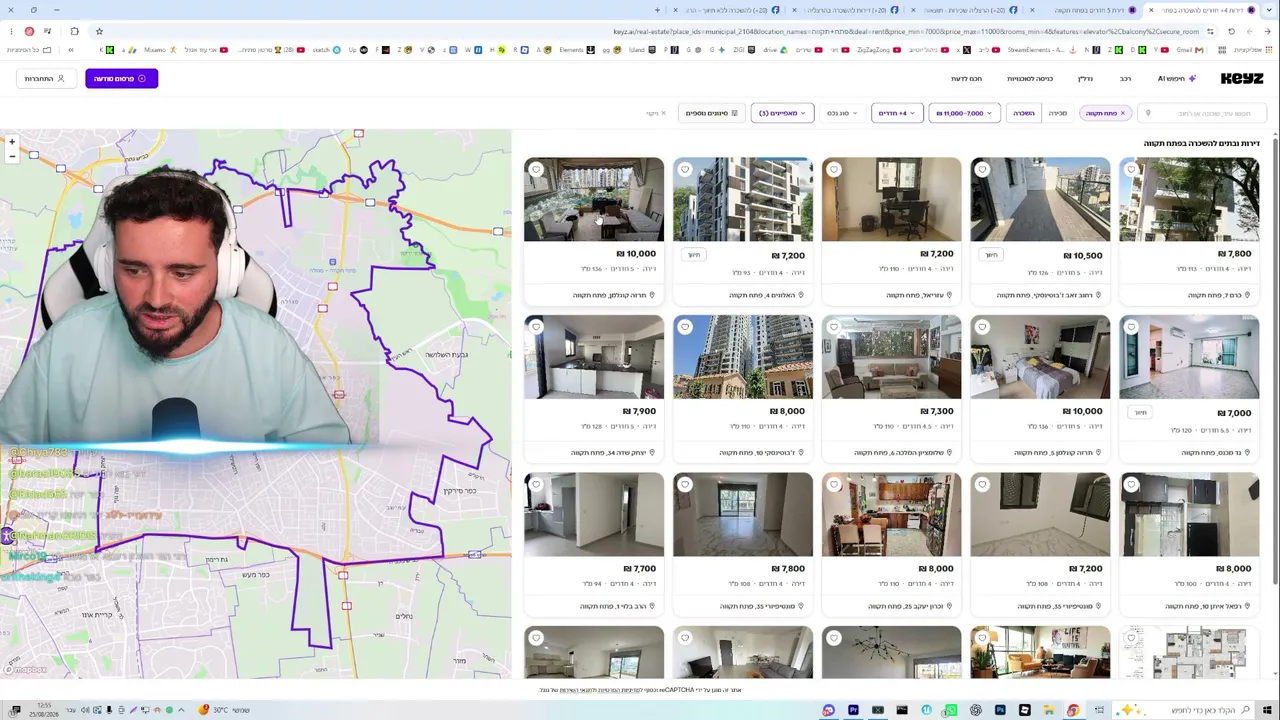Image resolution: width=1280 pixels, height=720 pixels.
Task: Open the Chrome icon in the taskbar
Action: point(1073,710)
